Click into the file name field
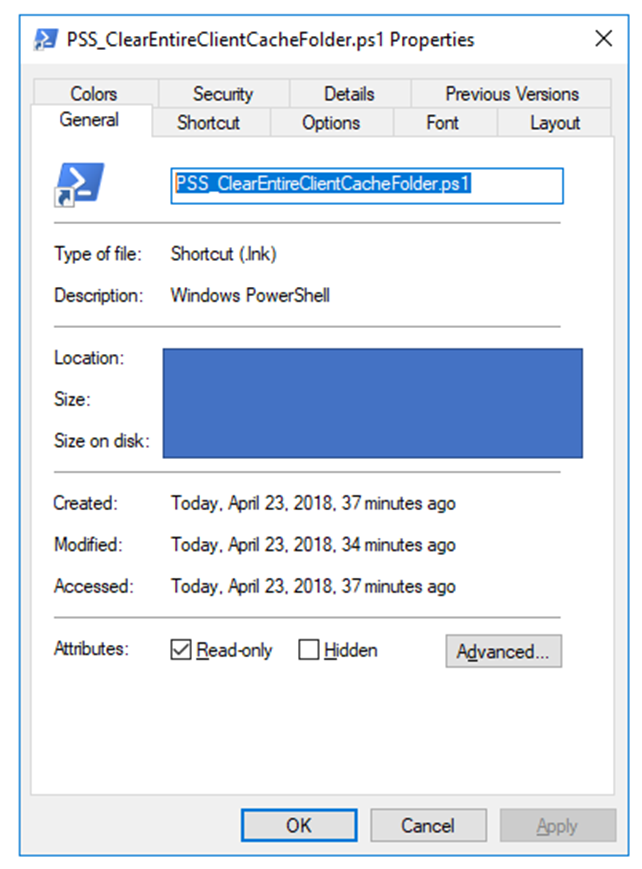The image size is (642, 869). (x=367, y=186)
